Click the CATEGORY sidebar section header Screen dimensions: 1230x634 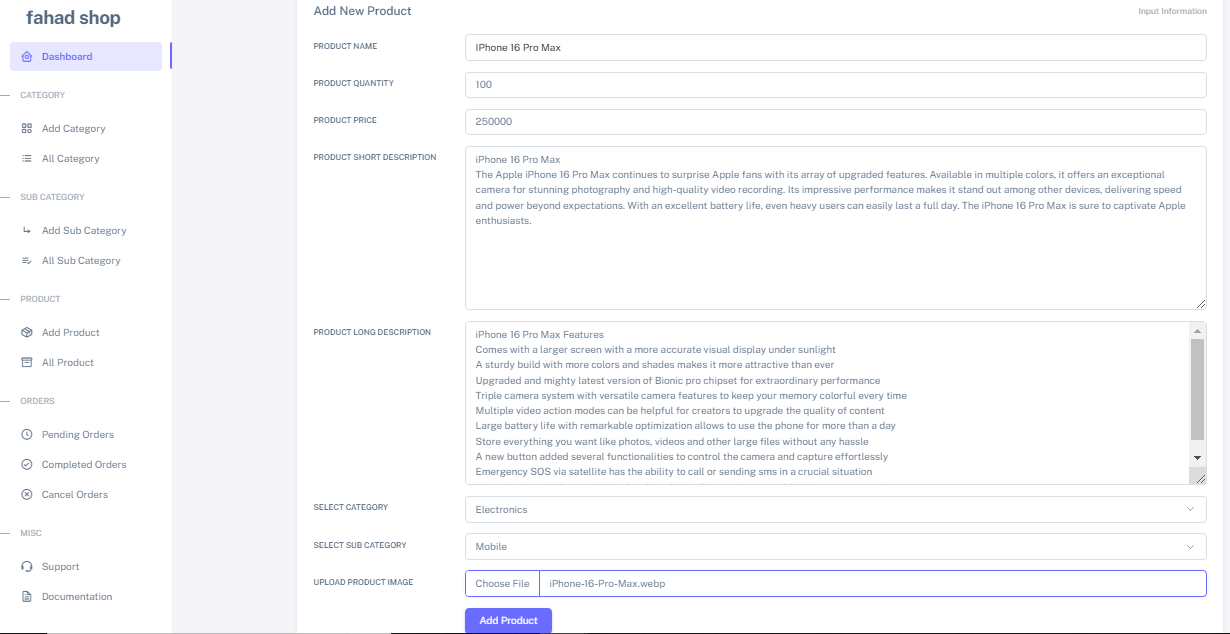click(43, 96)
